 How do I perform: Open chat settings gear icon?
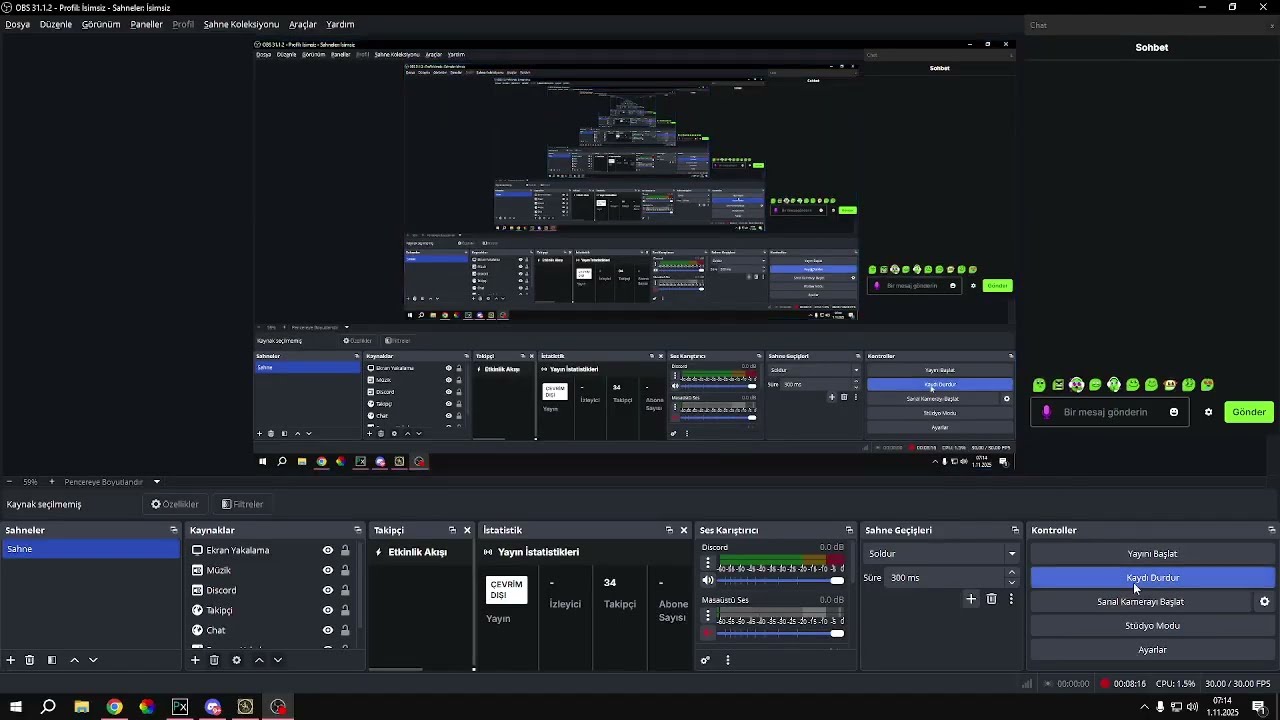coord(1208,412)
